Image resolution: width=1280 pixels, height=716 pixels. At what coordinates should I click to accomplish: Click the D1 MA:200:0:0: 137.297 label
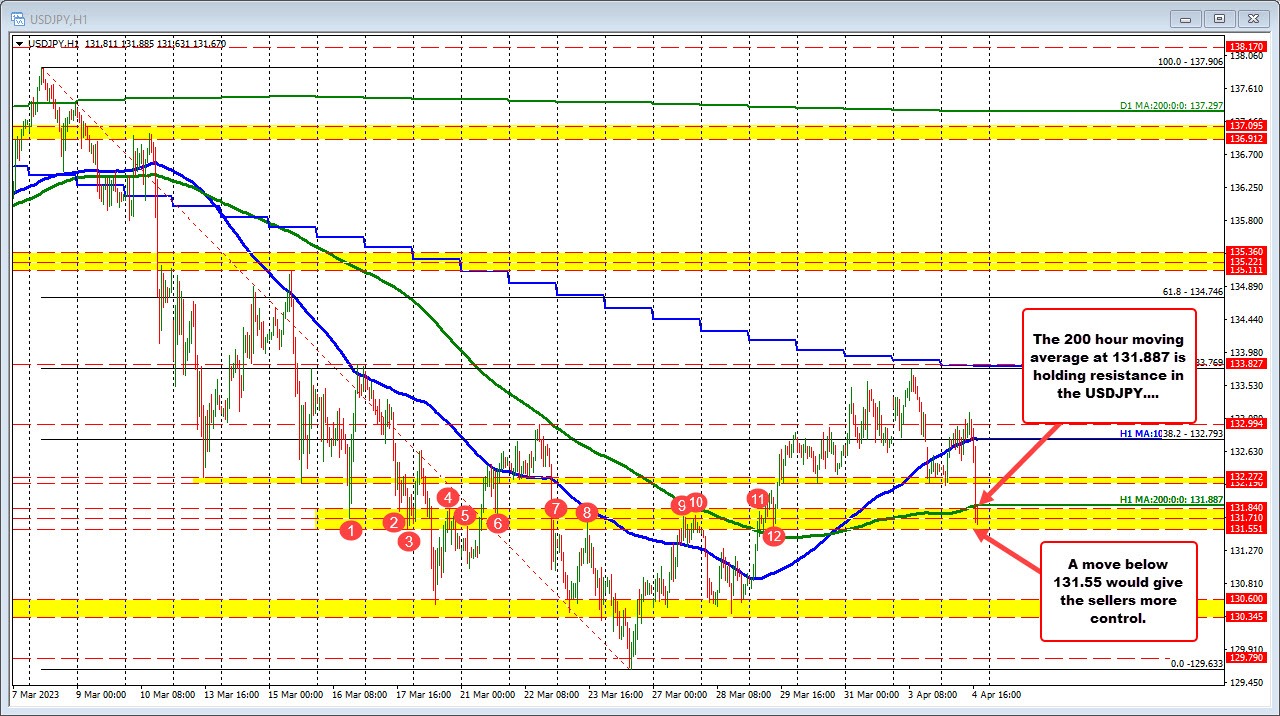tap(1172, 105)
